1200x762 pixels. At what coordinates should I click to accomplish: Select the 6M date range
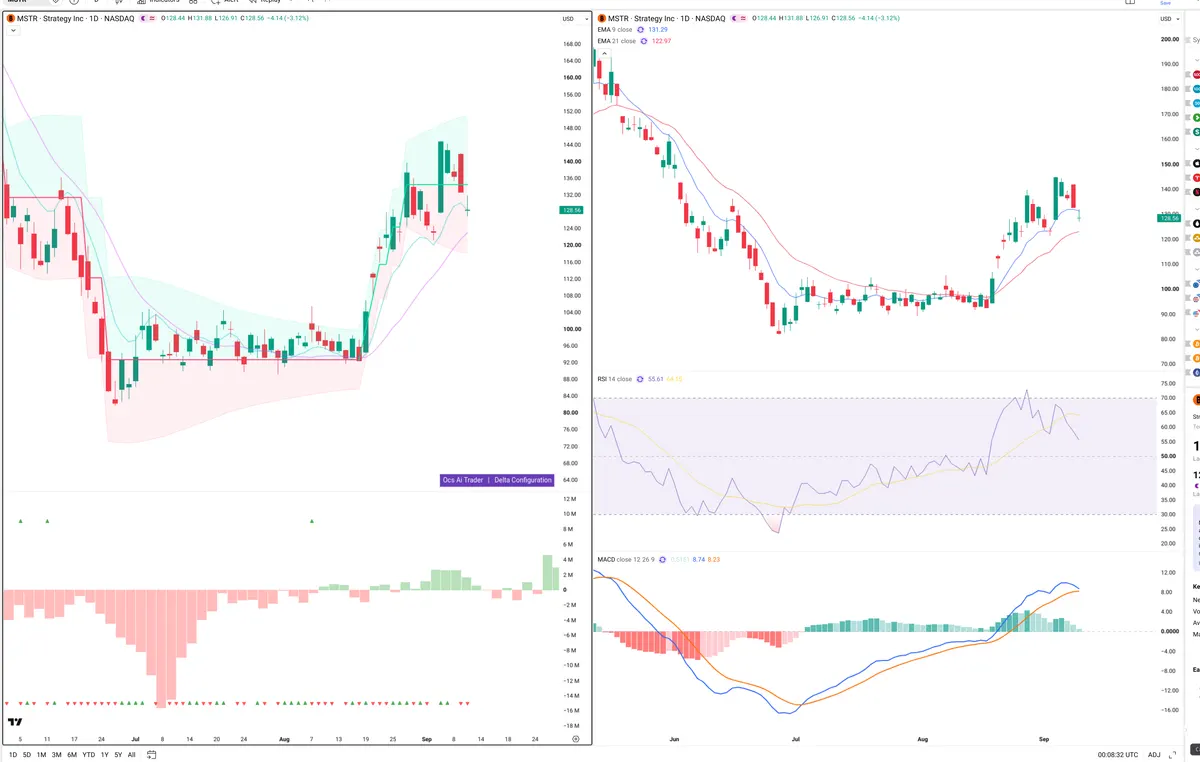pos(72,755)
